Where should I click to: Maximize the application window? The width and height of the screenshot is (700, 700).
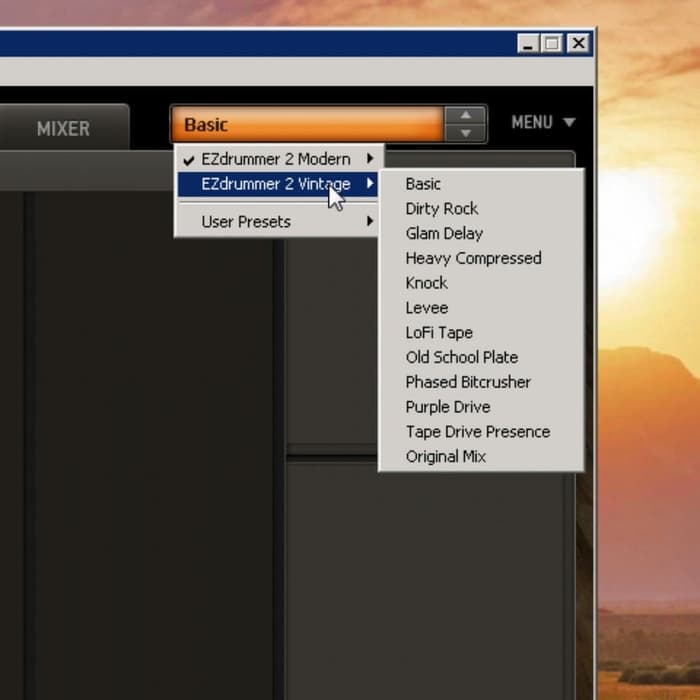click(x=551, y=43)
